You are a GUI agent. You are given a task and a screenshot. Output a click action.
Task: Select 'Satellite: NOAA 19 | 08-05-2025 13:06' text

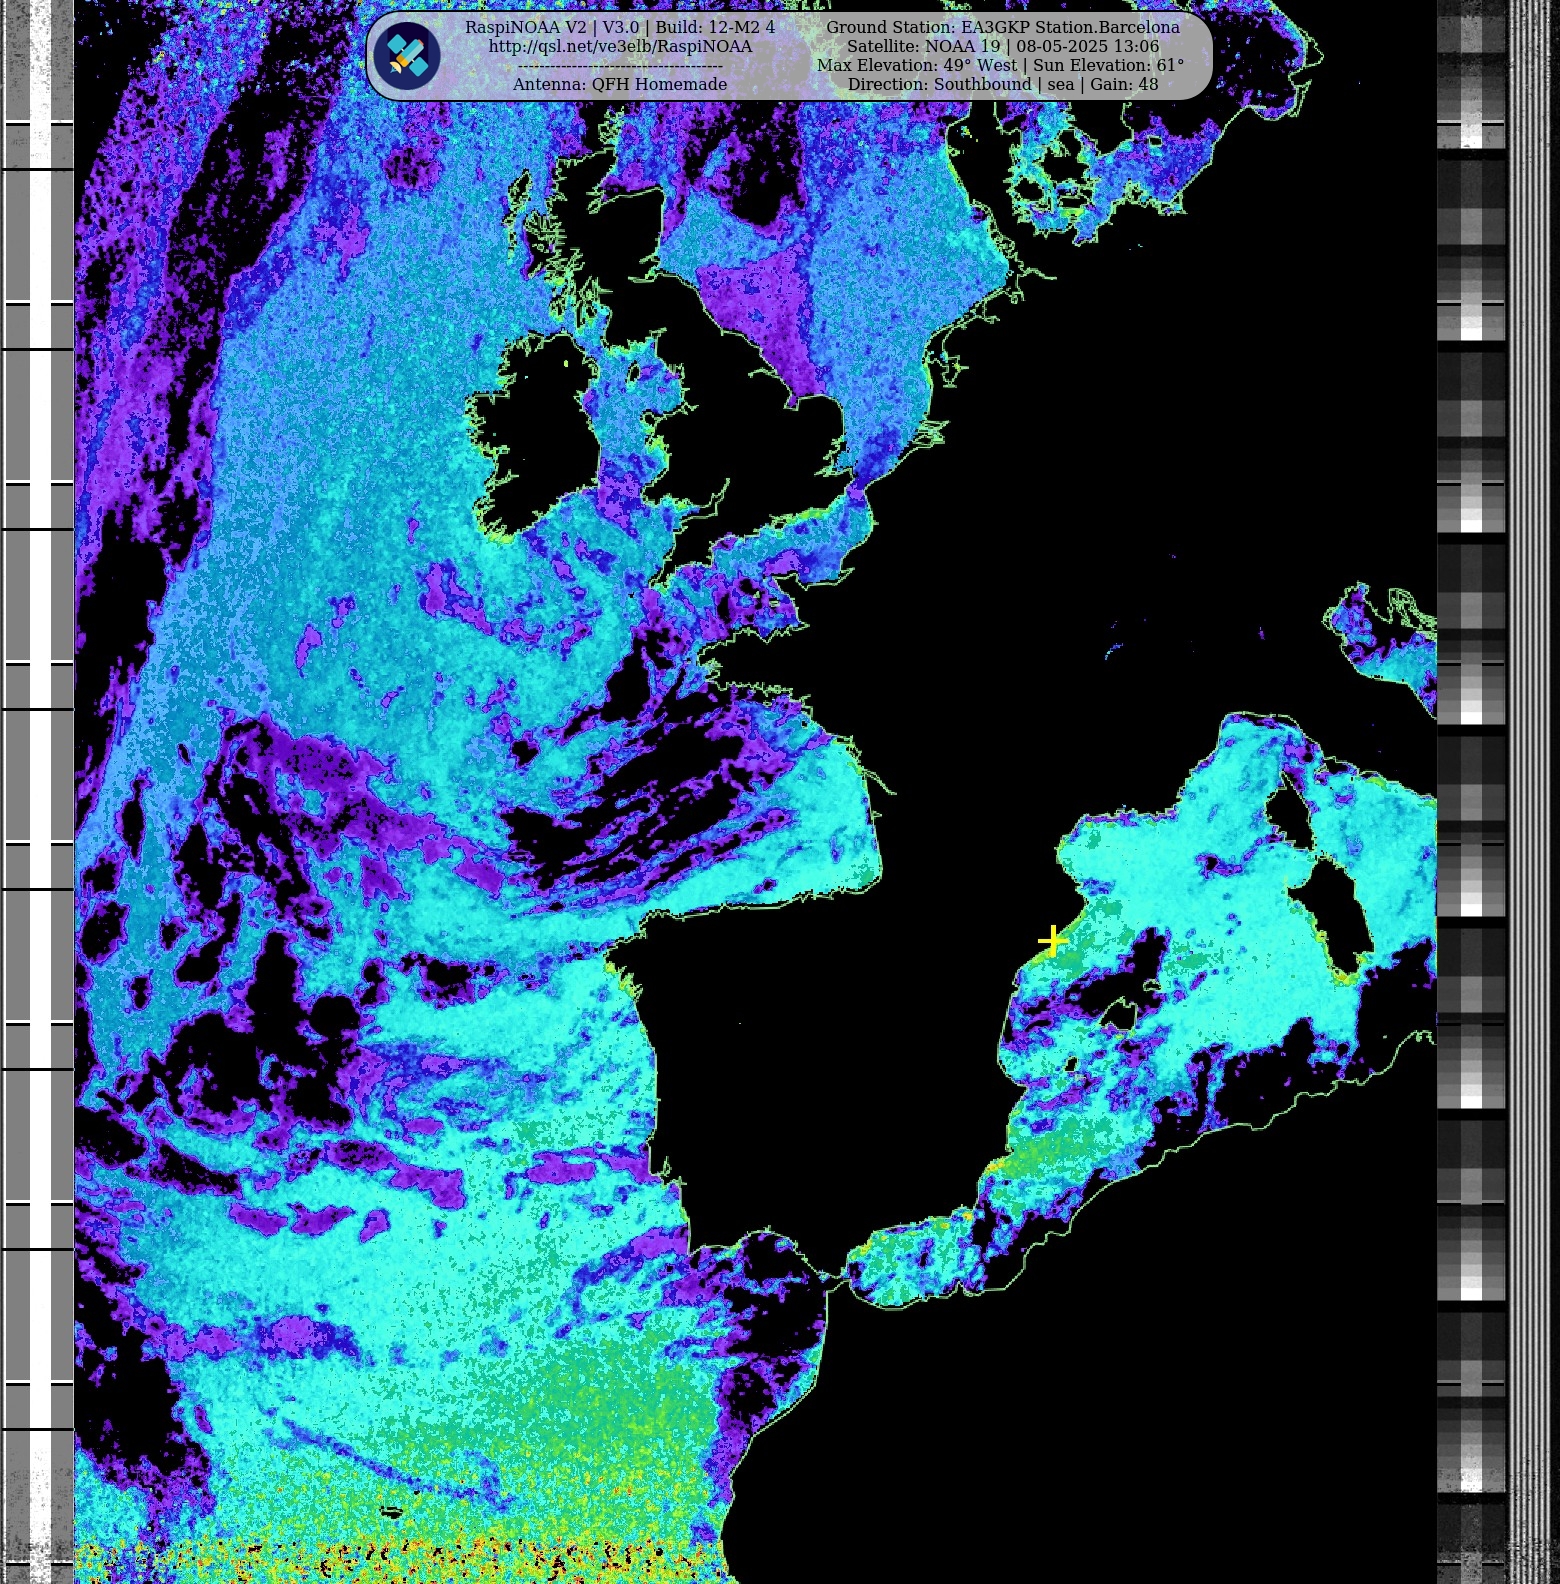pyautogui.click(x=1003, y=46)
